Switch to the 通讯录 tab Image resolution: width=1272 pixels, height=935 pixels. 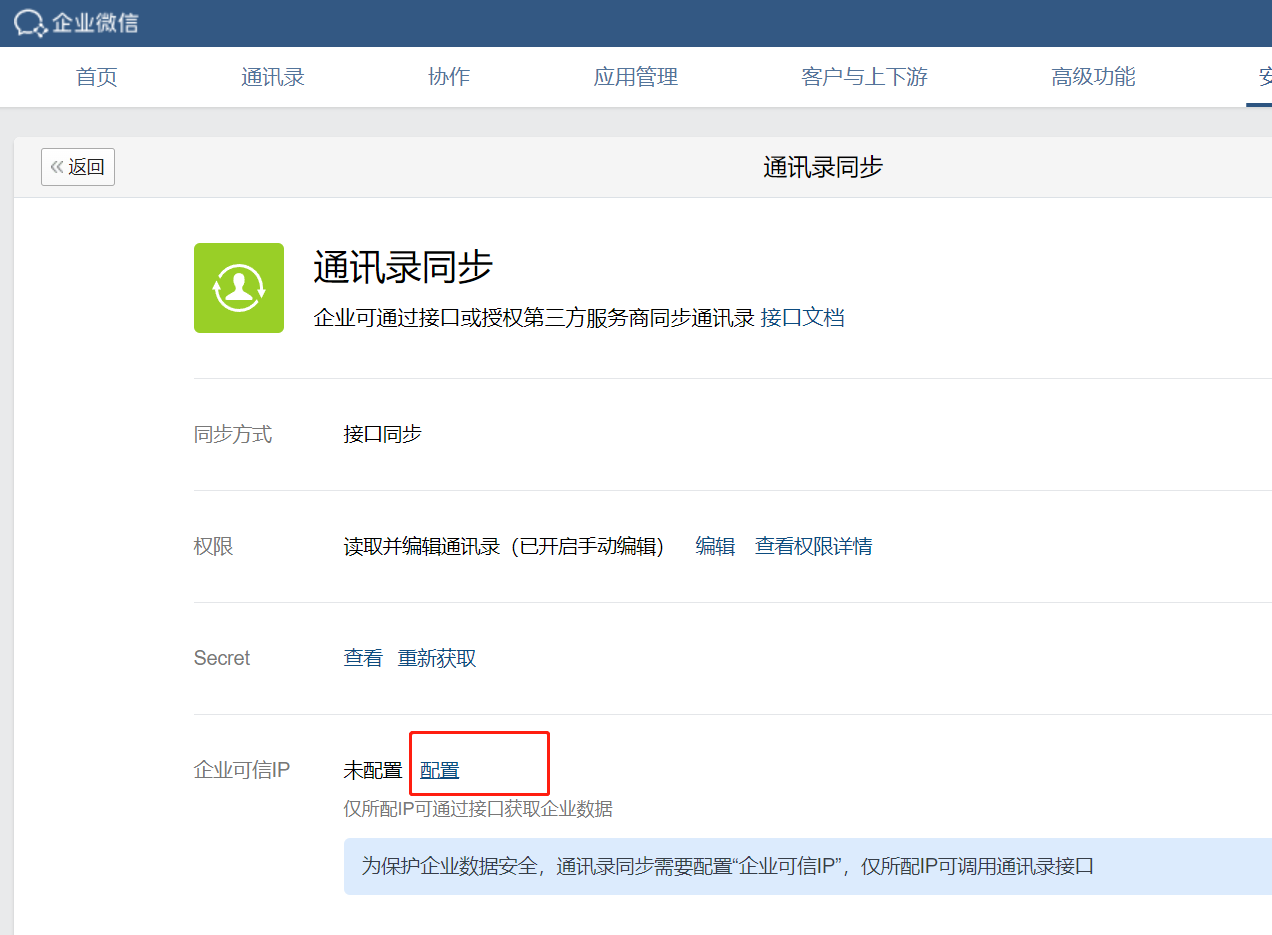click(x=272, y=77)
